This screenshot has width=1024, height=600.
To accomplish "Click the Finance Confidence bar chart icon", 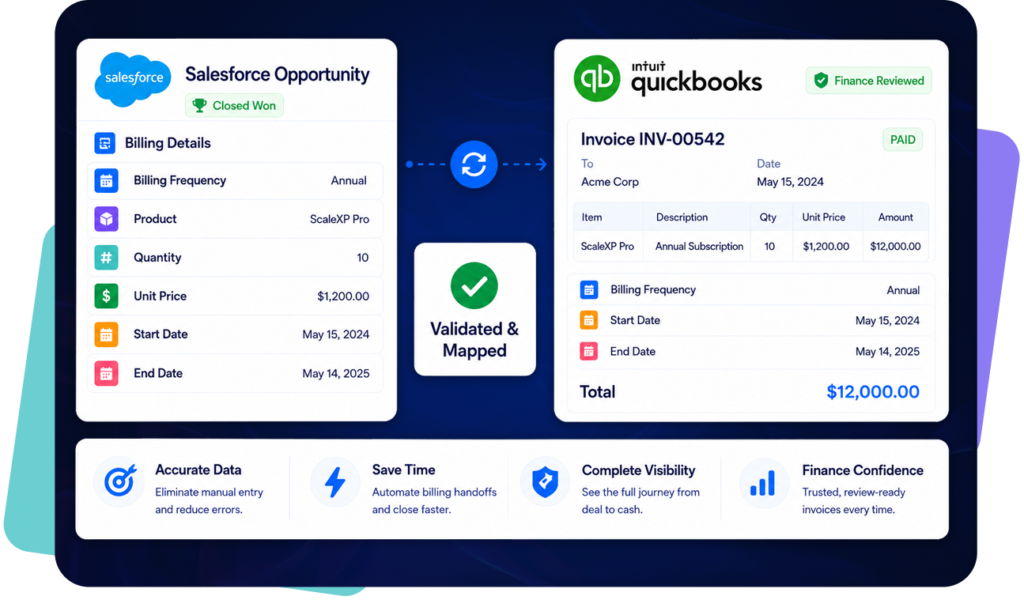I will click(x=763, y=483).
